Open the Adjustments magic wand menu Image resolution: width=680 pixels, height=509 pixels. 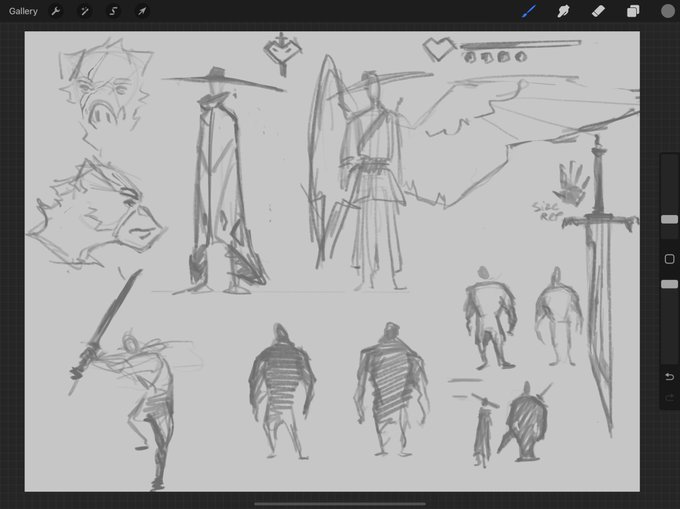pyautogui.click(x=85, y=11)
